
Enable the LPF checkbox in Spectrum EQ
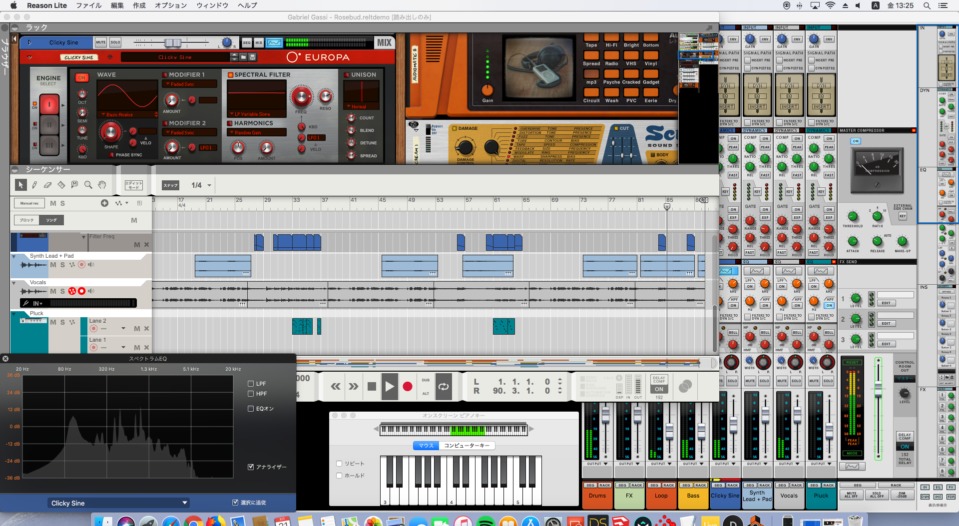coord(251,383)
